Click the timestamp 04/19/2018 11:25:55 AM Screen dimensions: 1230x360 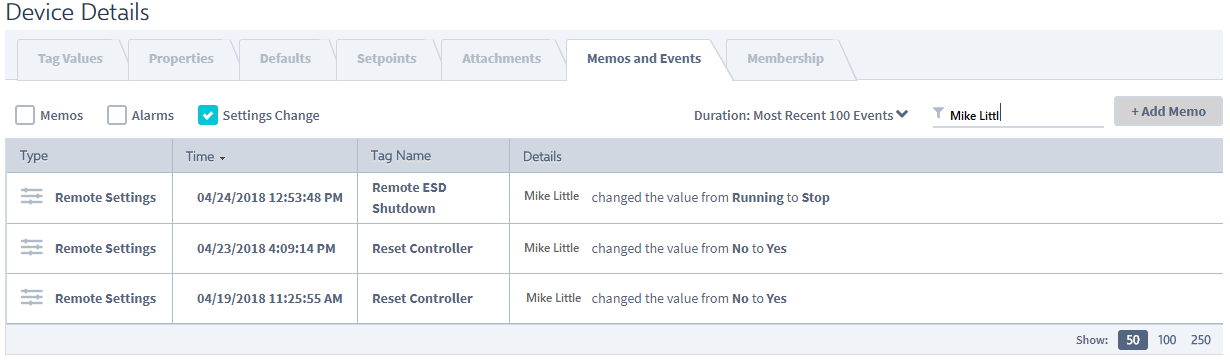tap(270, 298)
